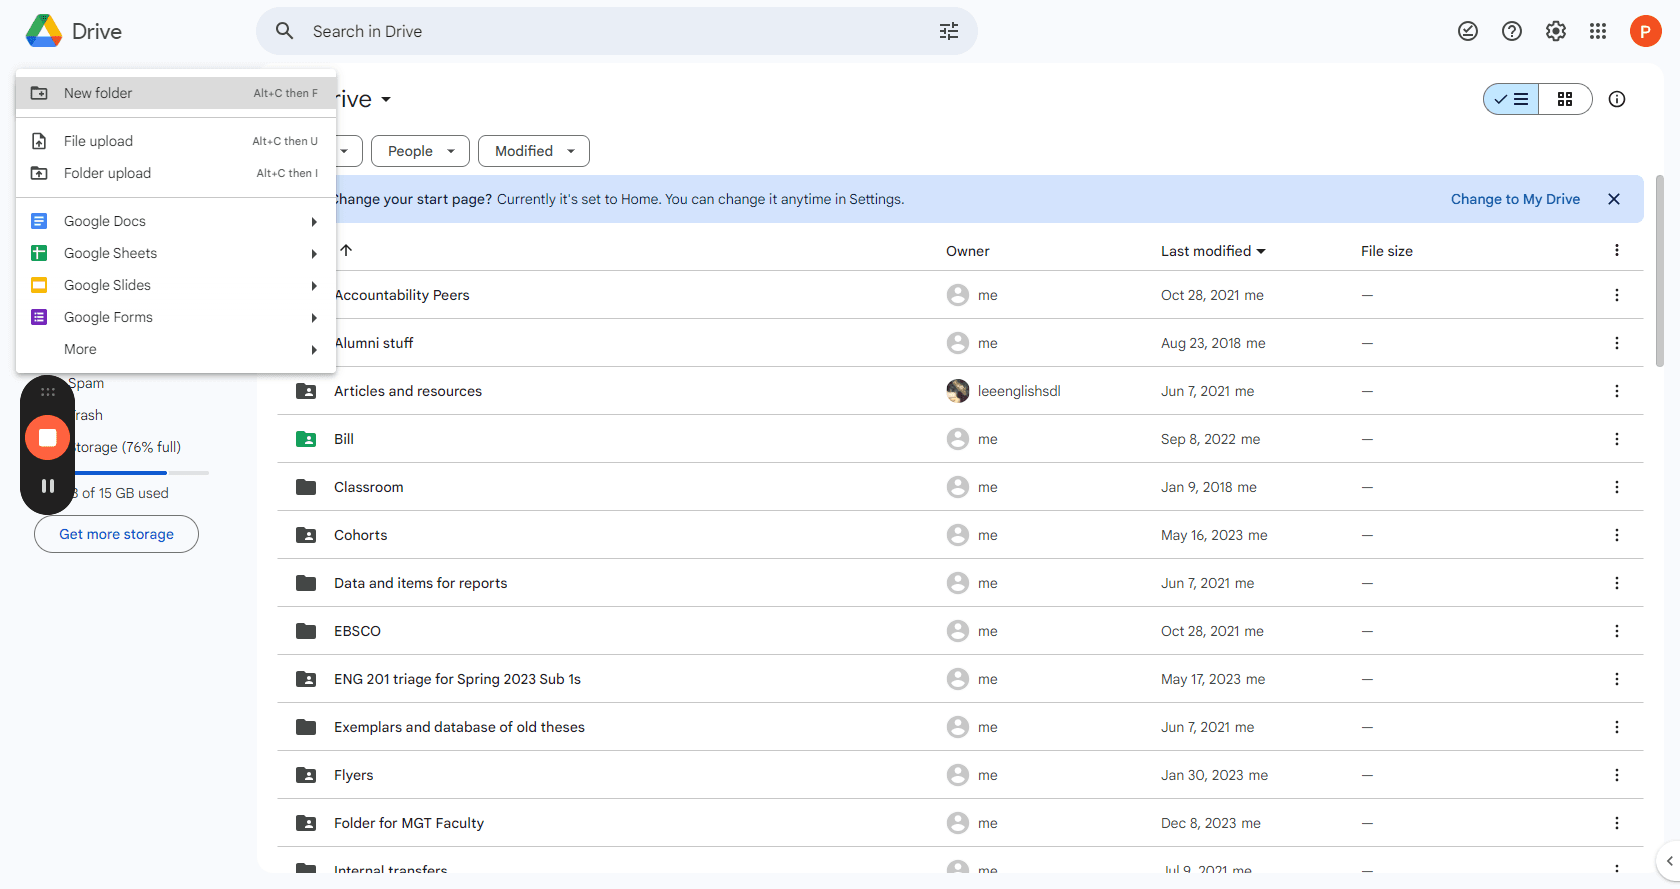
Task: Expand the side panel chevron
Action: pyautogui.click(x=1669, y=861)
